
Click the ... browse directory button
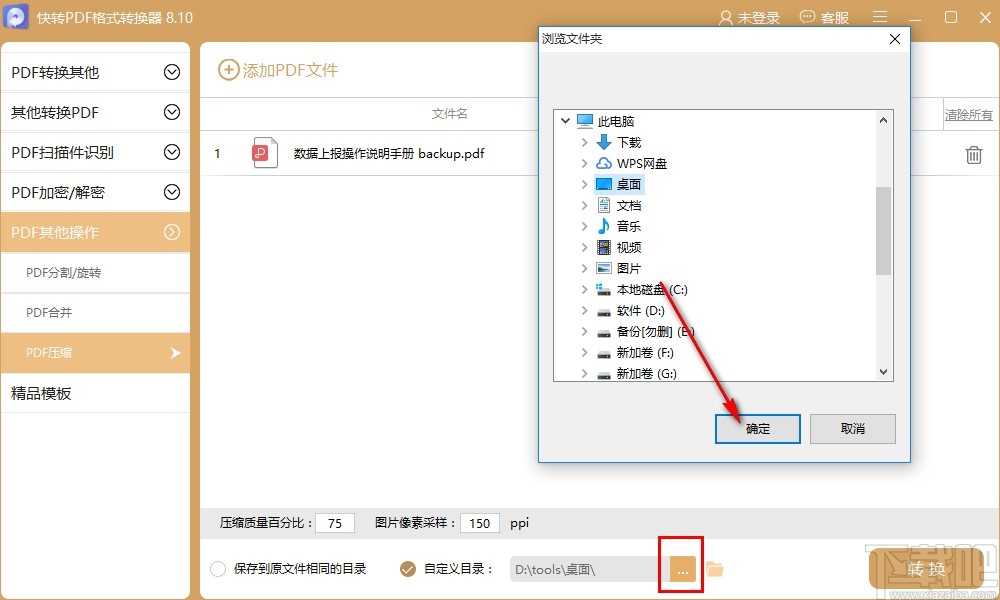[x=682, y=569]
